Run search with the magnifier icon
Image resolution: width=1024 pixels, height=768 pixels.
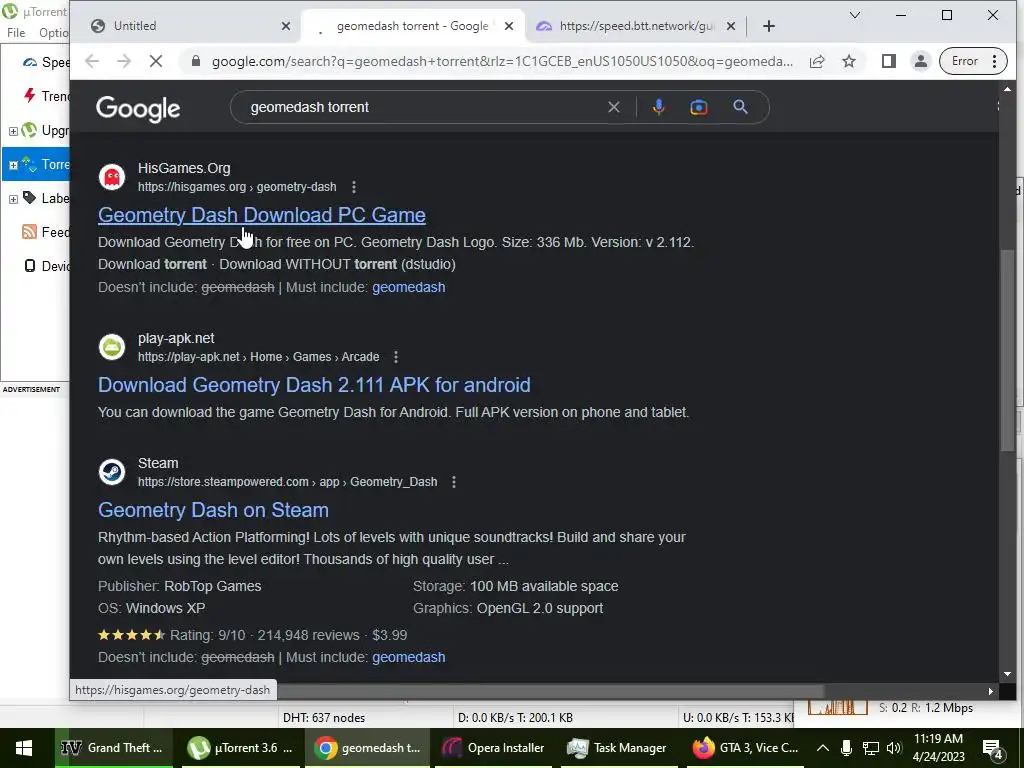pos(740,107)
